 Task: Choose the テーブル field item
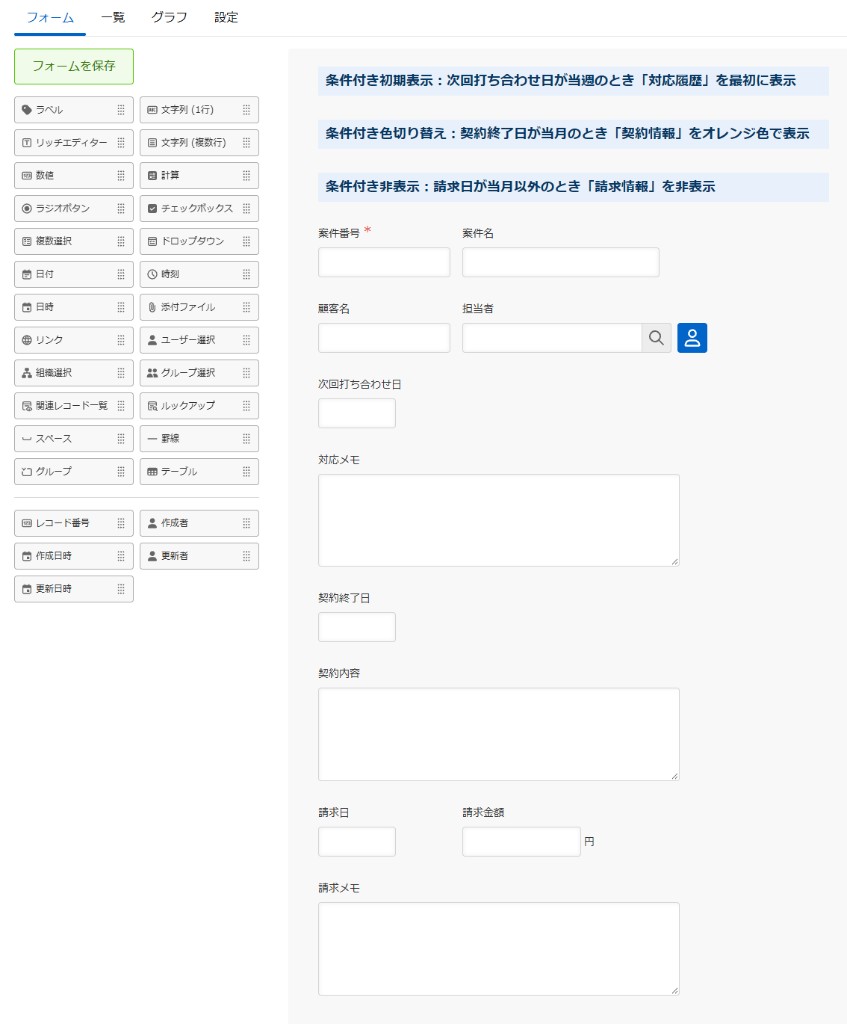point(199,472)
